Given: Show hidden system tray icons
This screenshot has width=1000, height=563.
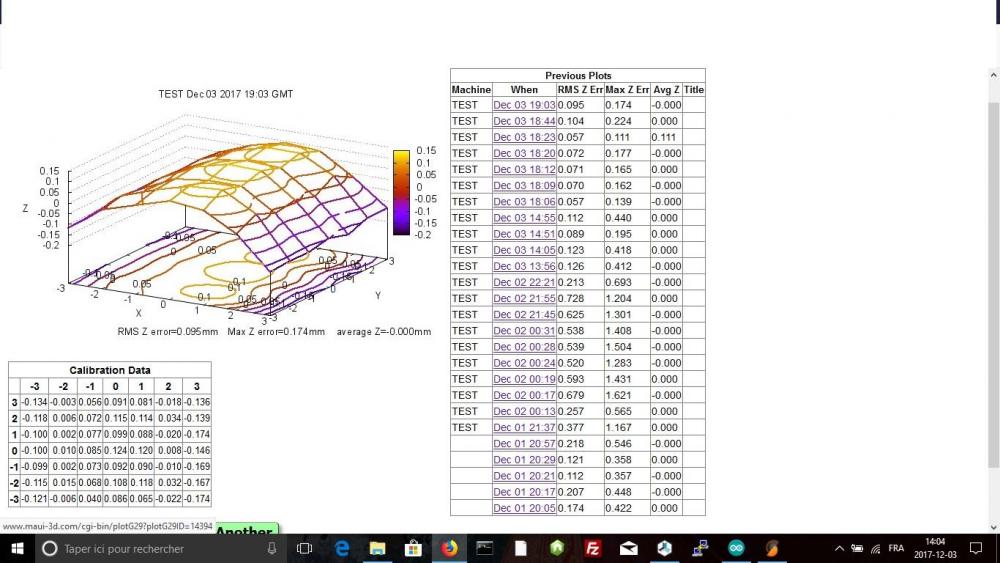Looking at the screenshot, I should coord(839,548).
